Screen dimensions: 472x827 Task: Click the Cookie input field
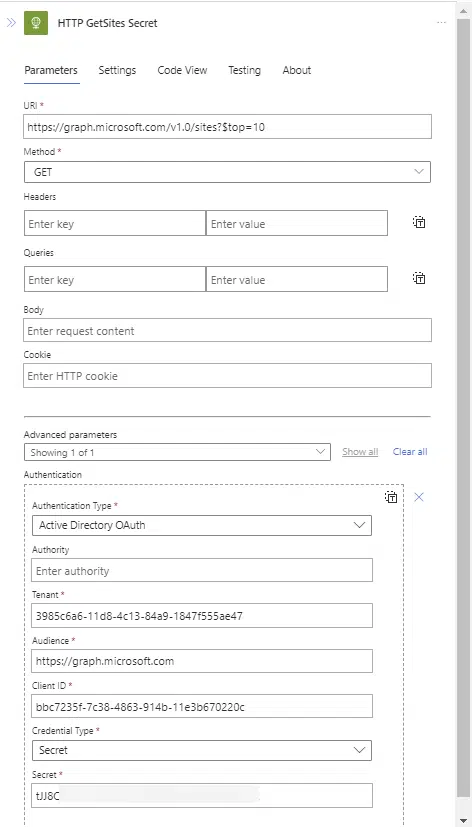[227, 376]
